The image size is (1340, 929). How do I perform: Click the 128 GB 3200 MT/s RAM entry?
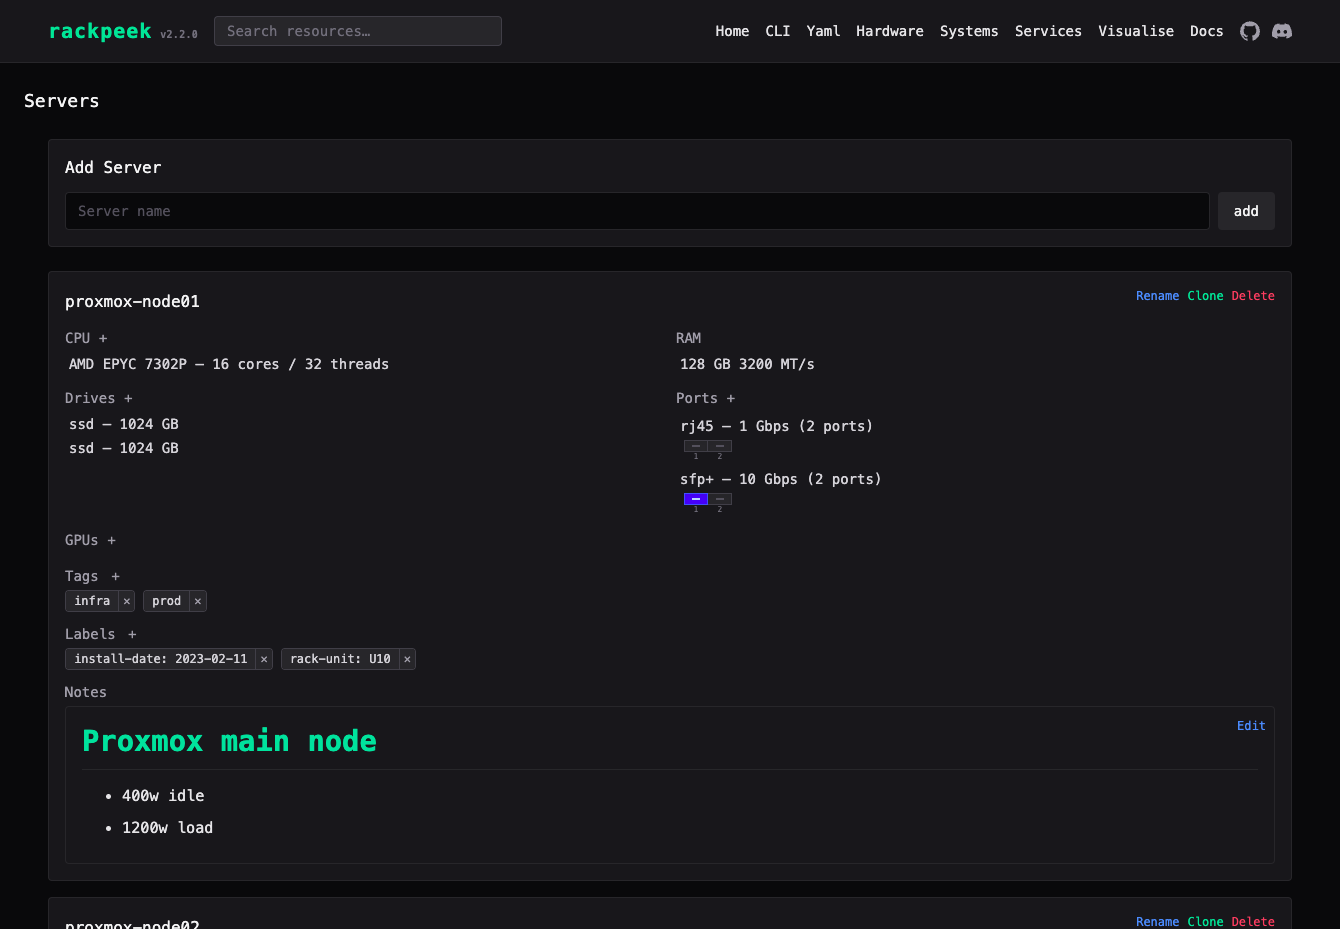[747, 364]
